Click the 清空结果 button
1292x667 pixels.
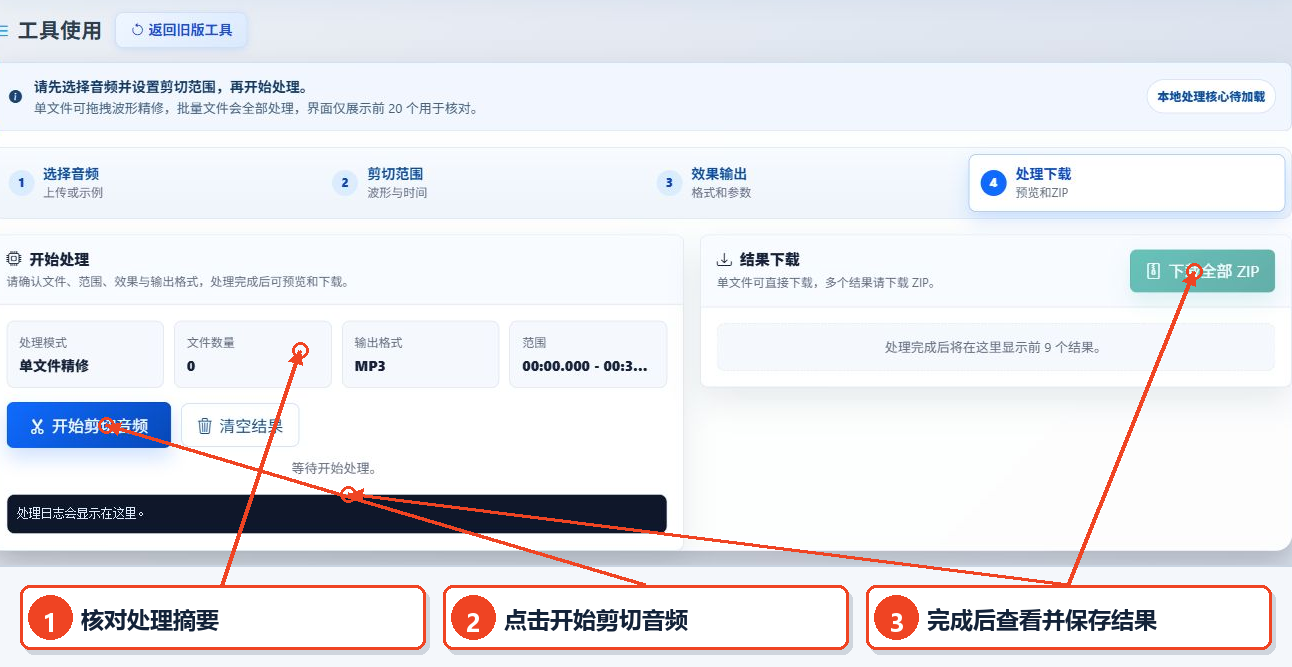tap(240, 425)
